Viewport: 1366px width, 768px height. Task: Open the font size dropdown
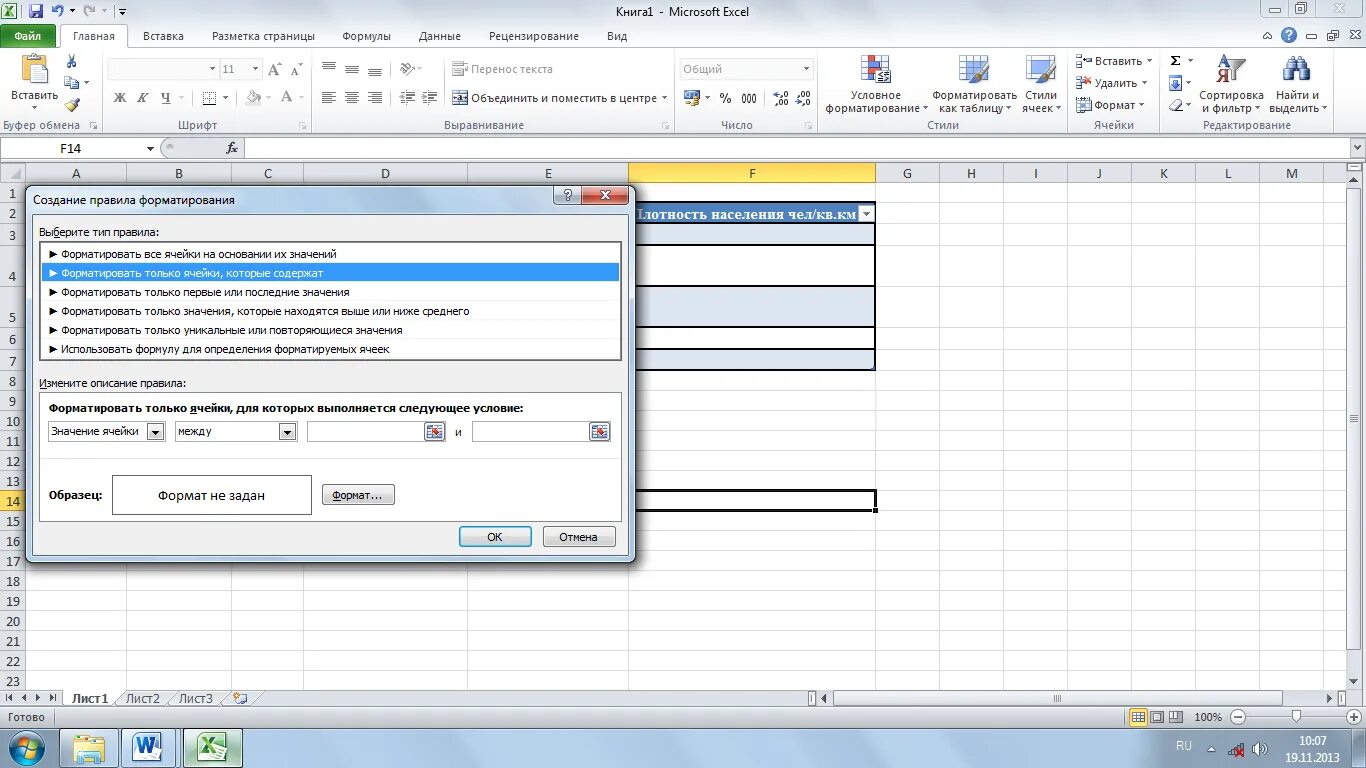pyautogui.click(x=255, y=69)
